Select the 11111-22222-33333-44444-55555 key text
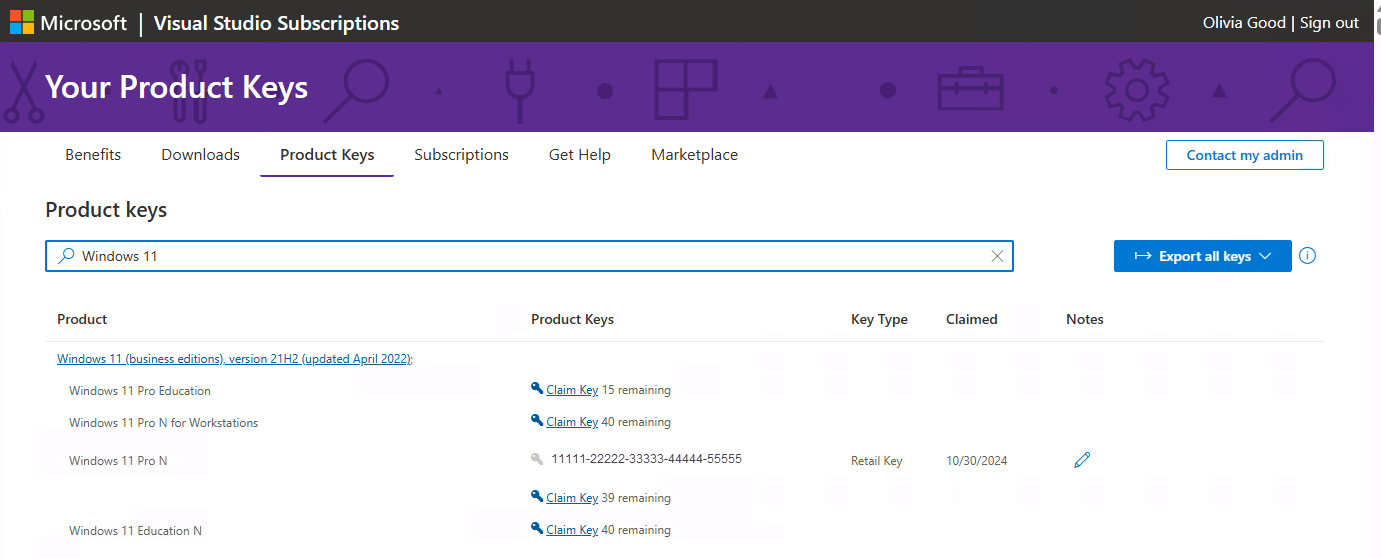 coord(646,459)
